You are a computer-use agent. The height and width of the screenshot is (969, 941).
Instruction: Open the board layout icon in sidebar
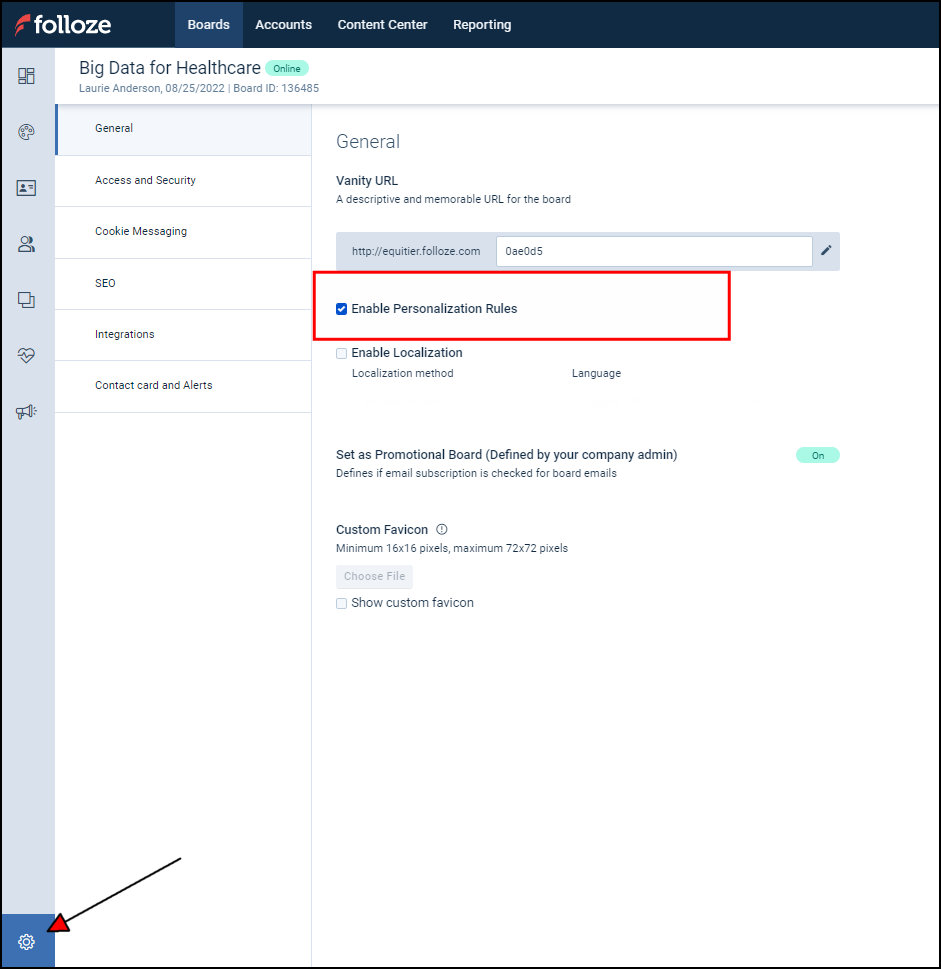click(x=27, y=76)
